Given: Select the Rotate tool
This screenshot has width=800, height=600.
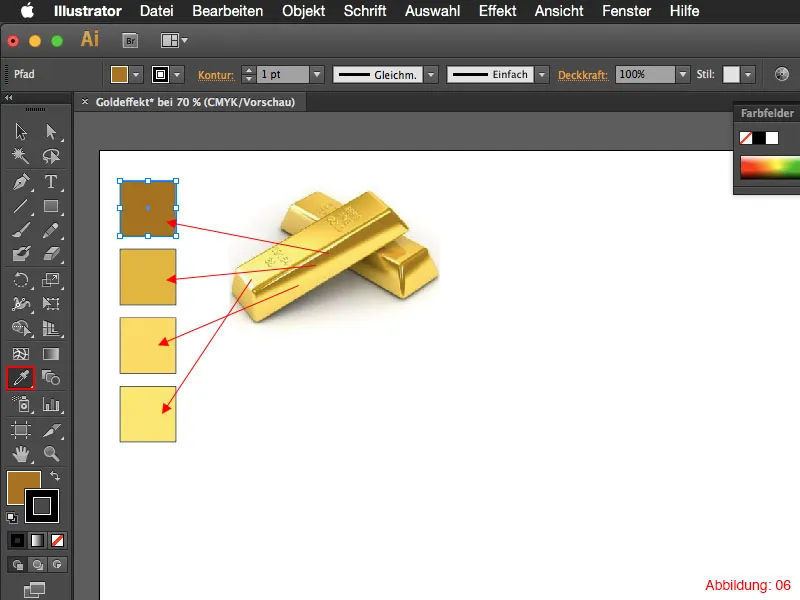Looking at the screenshot, I should 21,280.
